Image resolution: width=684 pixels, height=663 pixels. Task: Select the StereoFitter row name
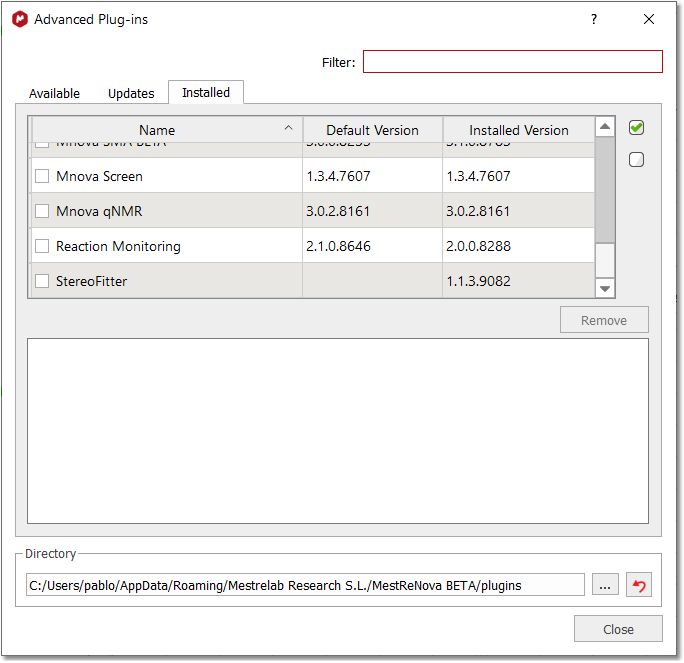point(92,281)
